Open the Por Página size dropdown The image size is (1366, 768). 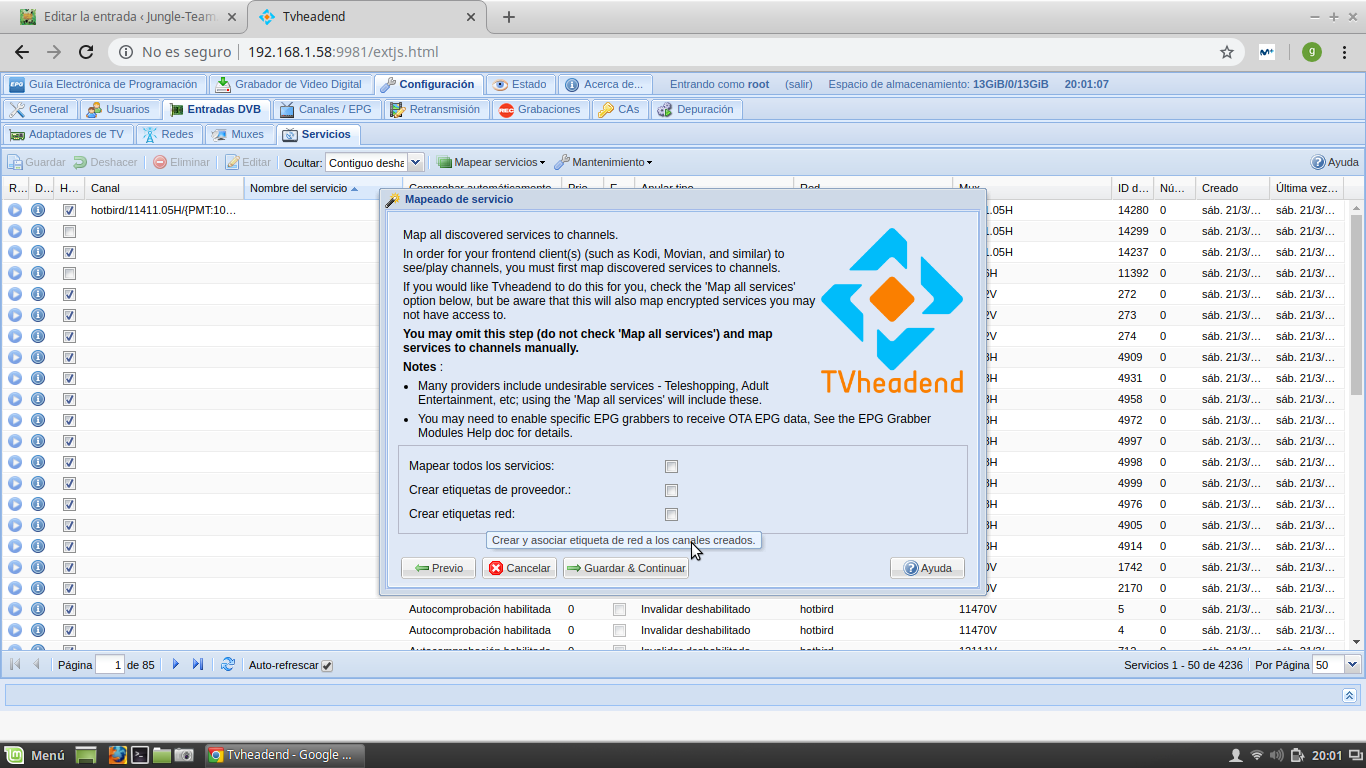coord(1353,665)
